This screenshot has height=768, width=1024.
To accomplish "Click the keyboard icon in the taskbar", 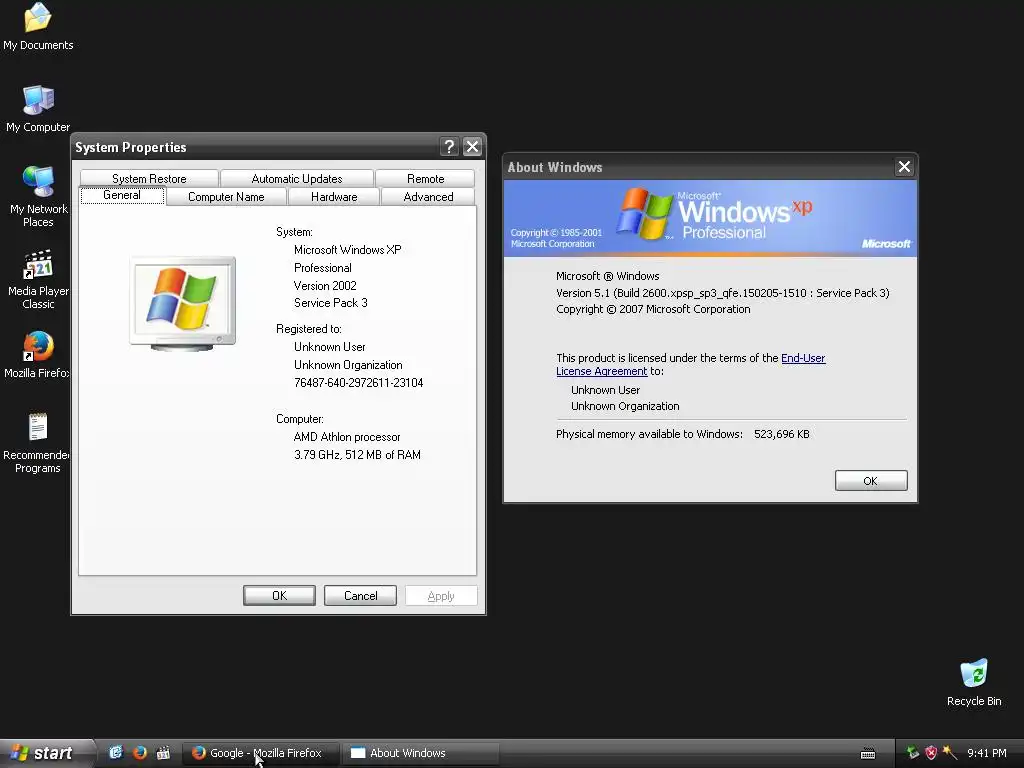I will 868,754.
